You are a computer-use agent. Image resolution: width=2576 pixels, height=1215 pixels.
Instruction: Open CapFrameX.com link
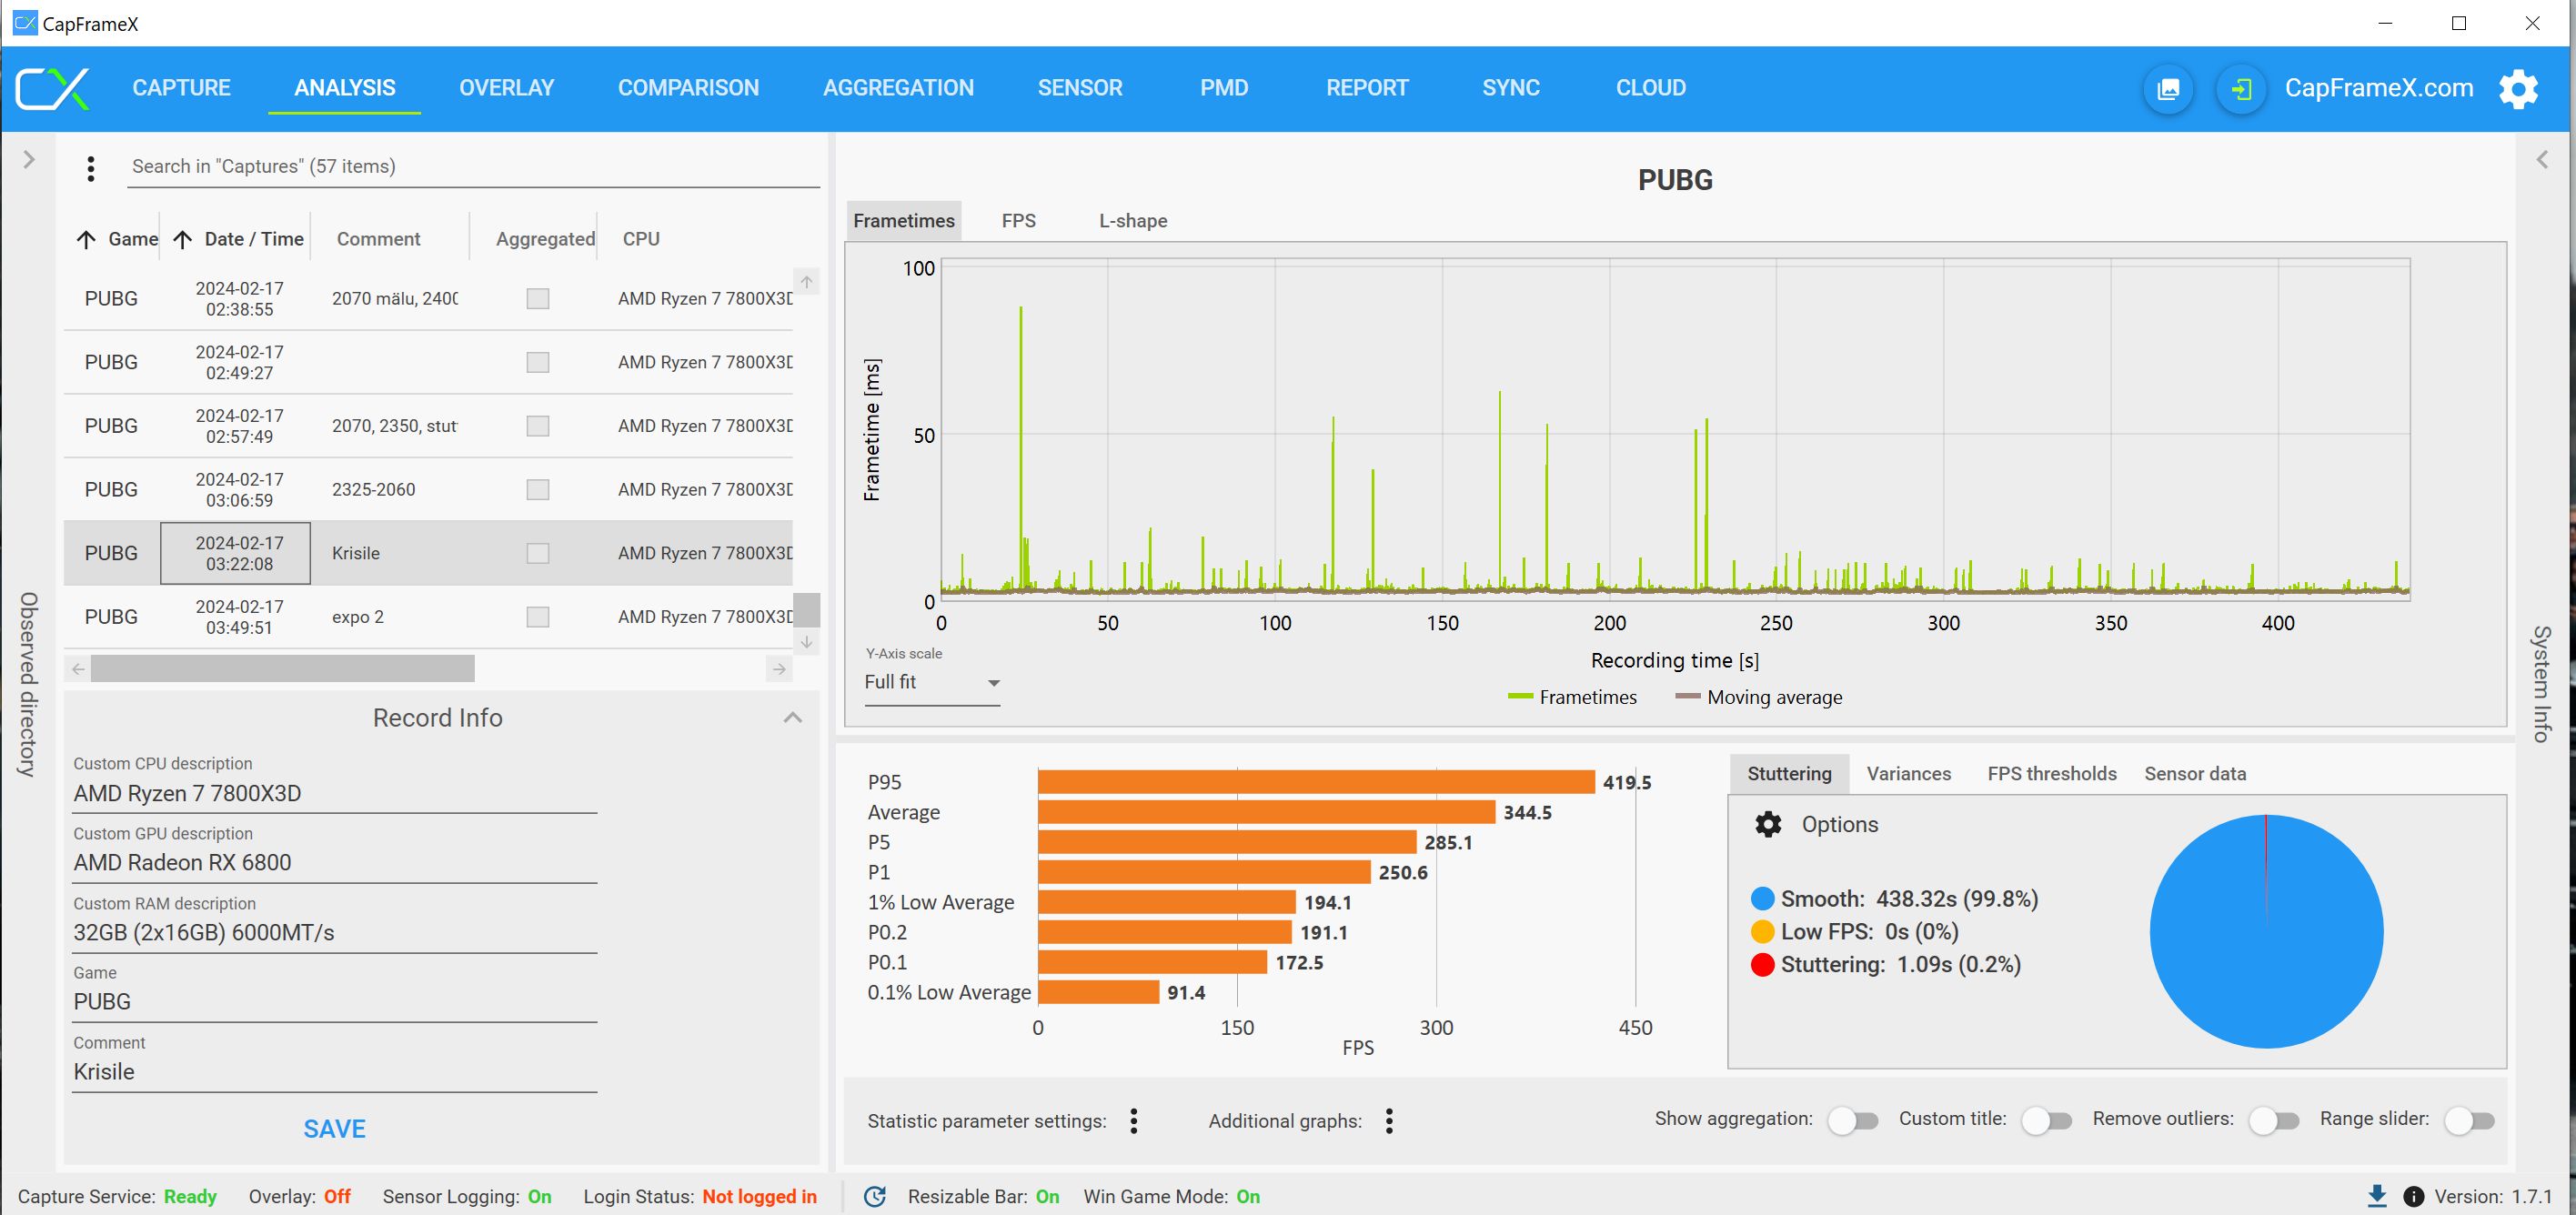[x=2378, y=88]
